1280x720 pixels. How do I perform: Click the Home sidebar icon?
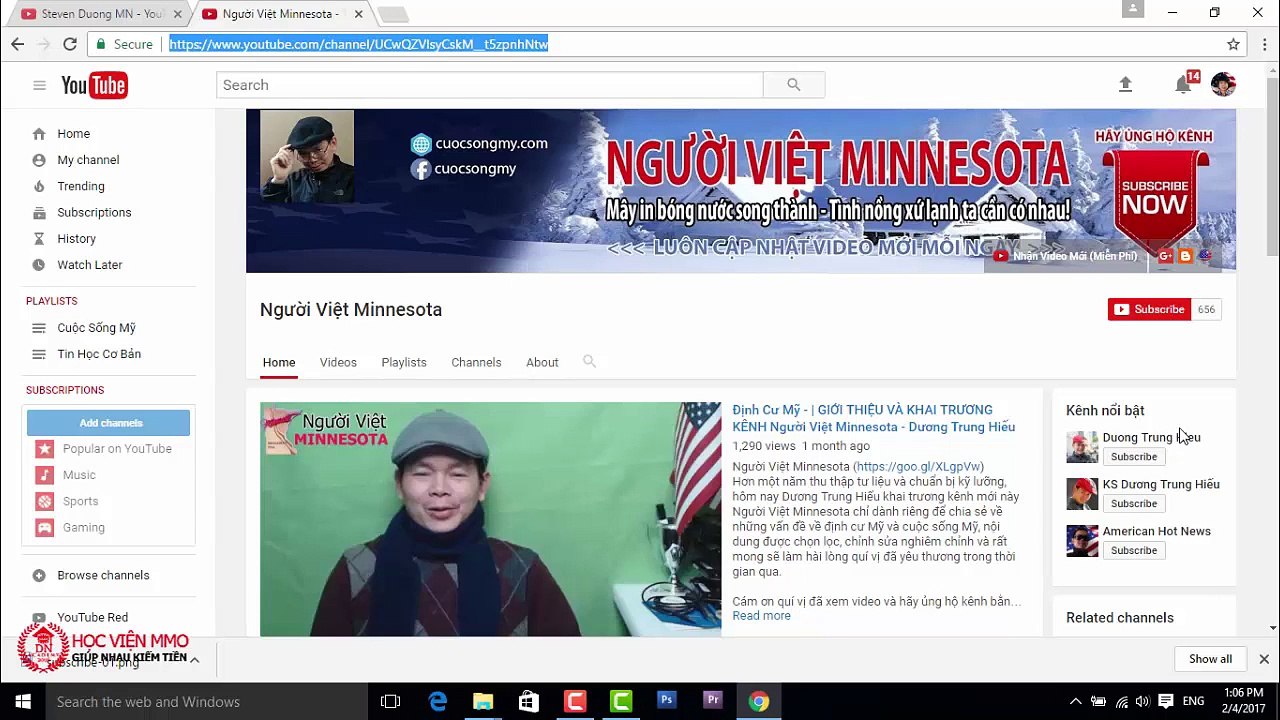(39, 134)
